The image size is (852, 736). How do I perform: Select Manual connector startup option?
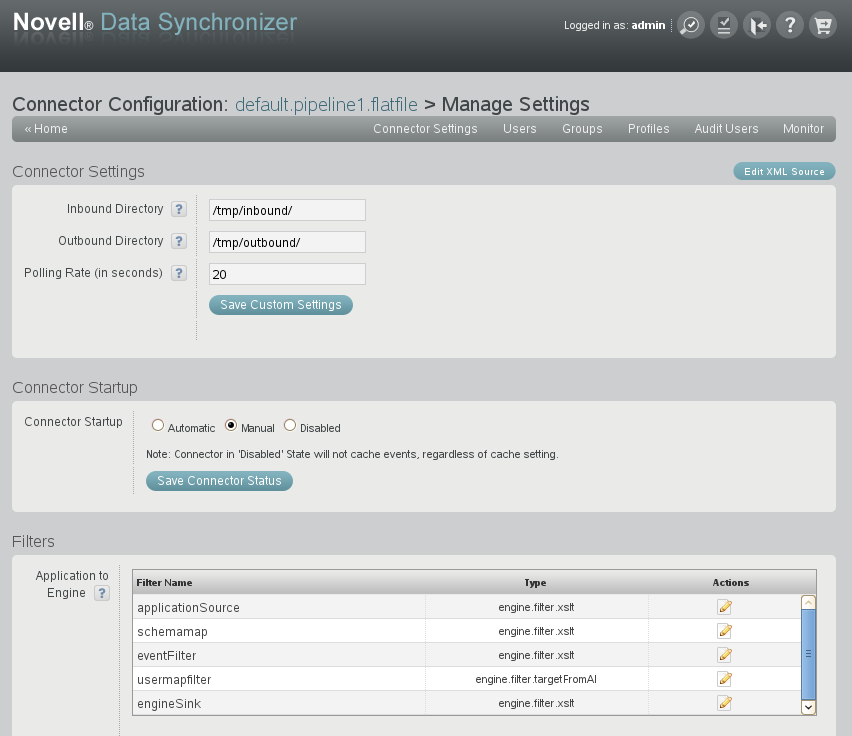tap(231, 425)
